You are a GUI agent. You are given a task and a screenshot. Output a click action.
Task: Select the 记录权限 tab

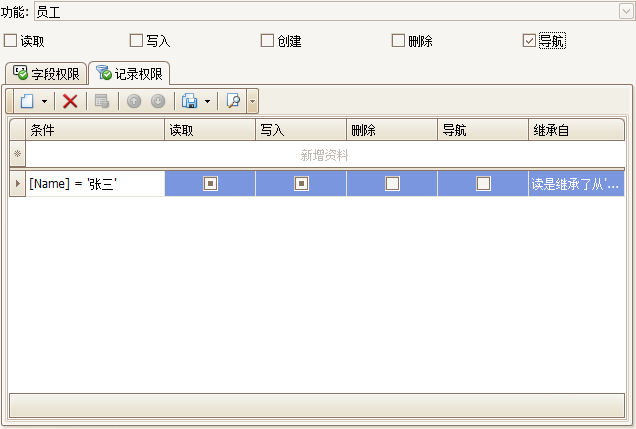click(129, 73)
